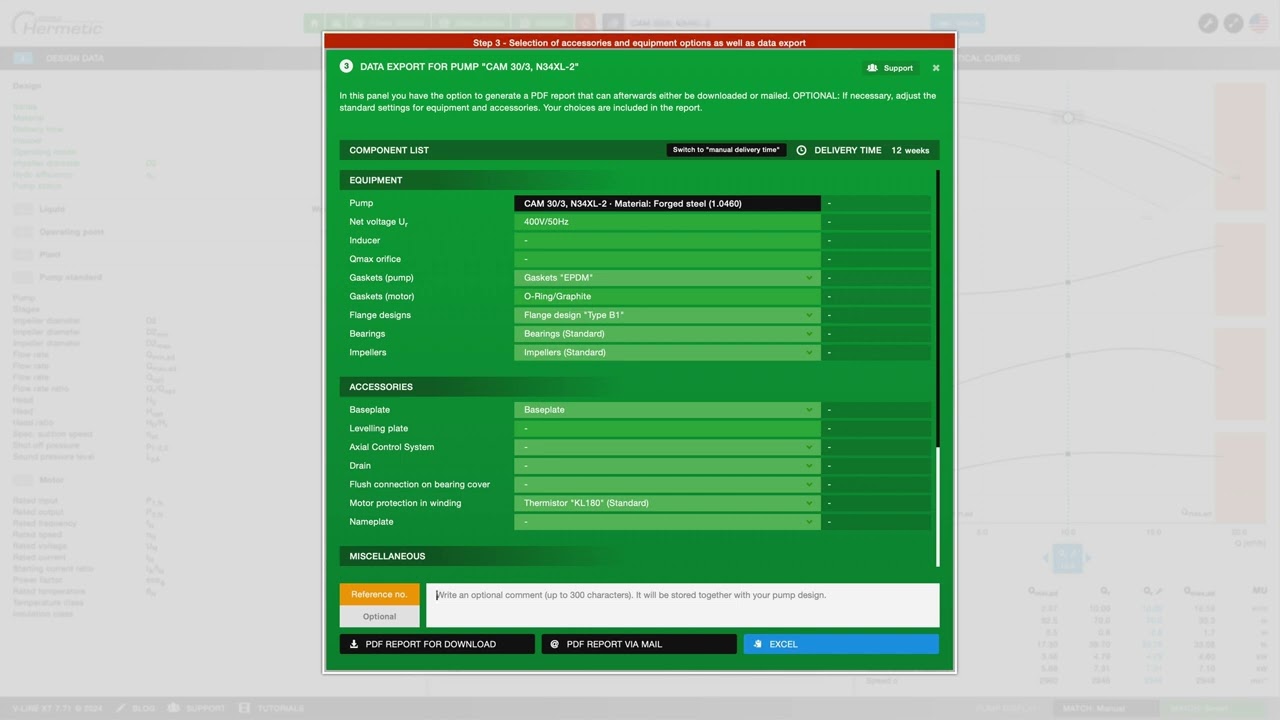The width and height of the screenshot is (1280, 720).
Task: Open Support from the dialog header
Action: tap(890, 68)
